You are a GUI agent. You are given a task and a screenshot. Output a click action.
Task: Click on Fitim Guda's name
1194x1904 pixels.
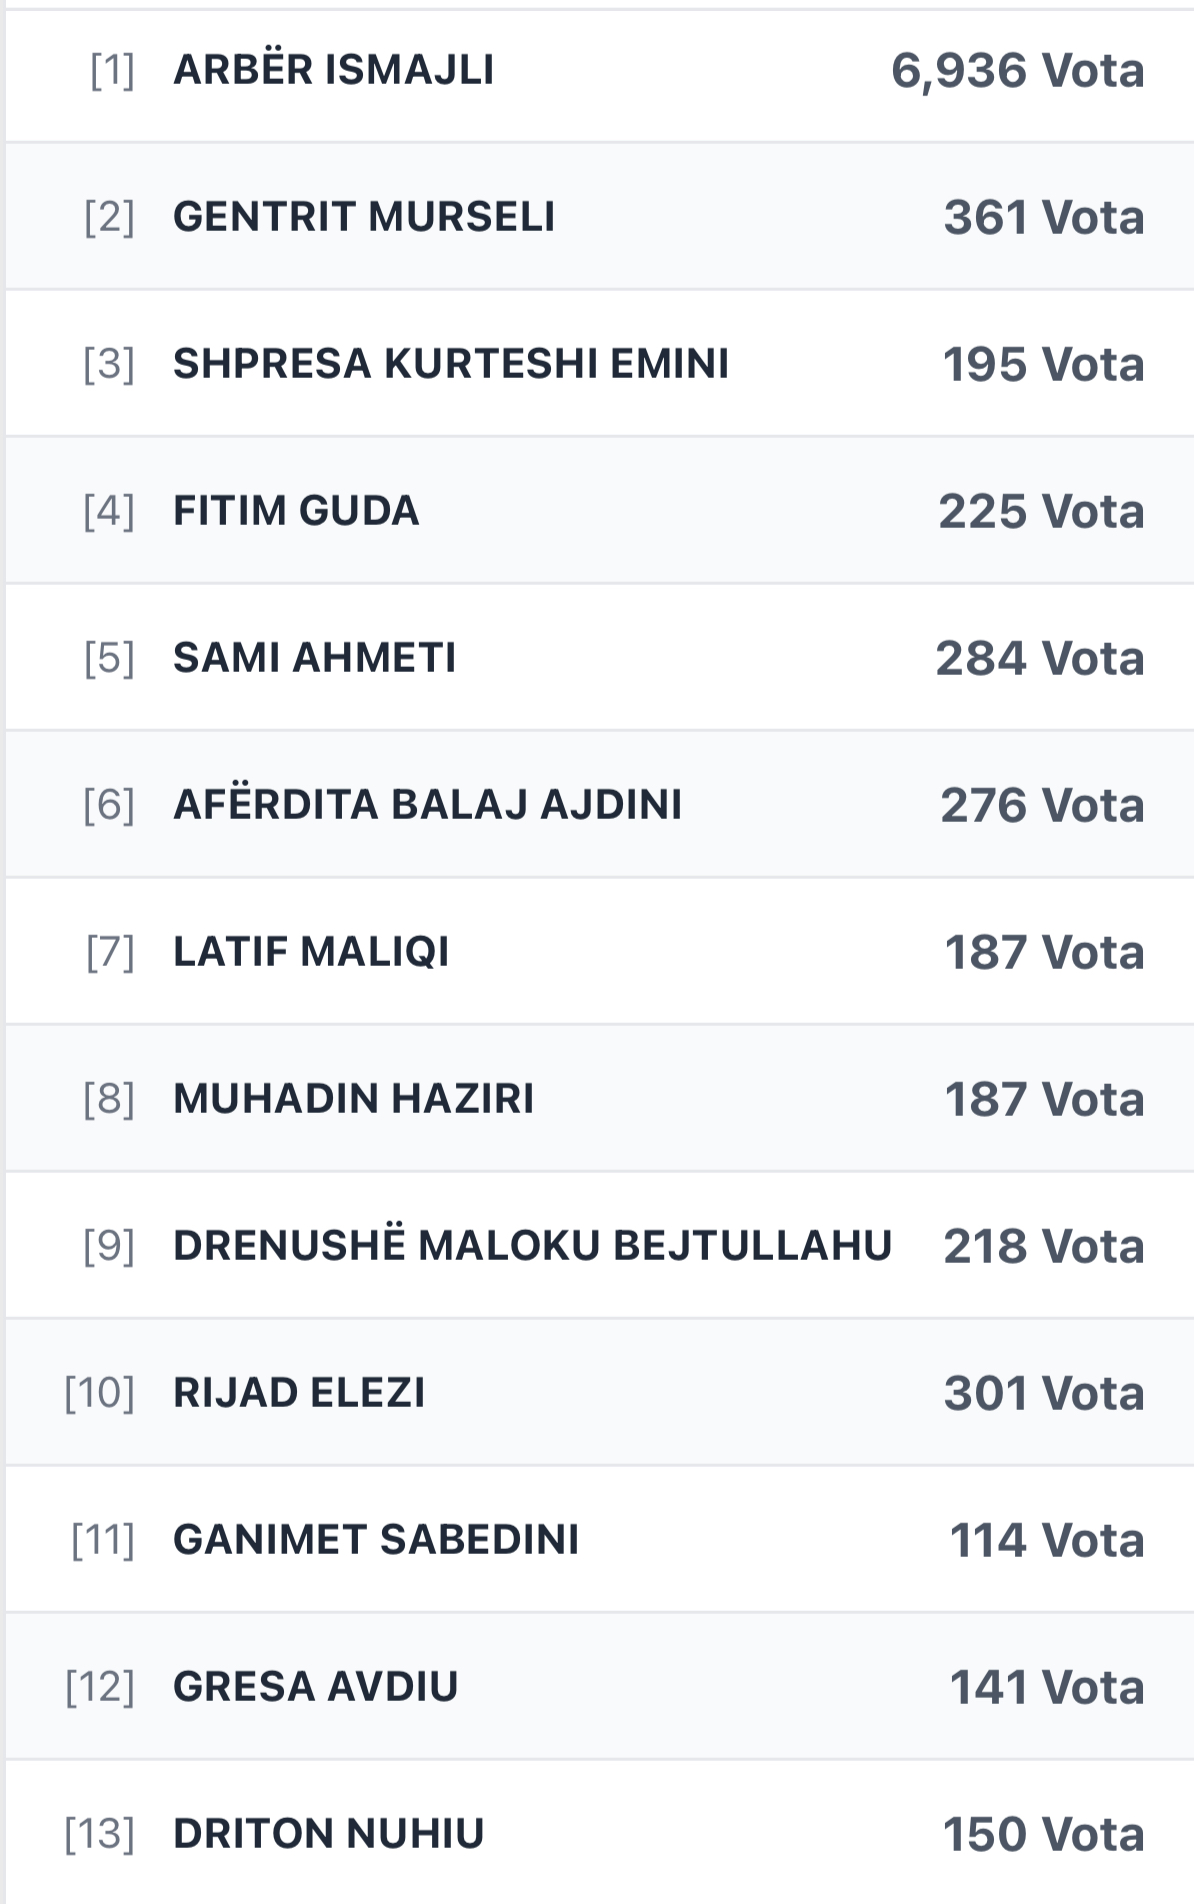coord(296,511)
